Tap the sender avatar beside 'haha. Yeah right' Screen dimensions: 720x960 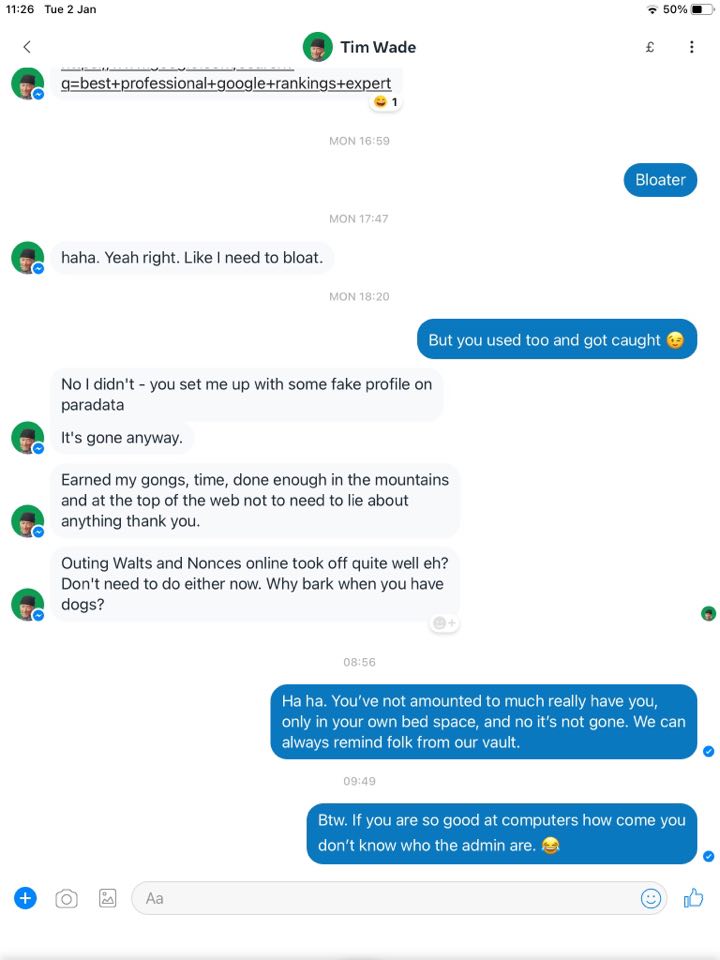[28, 258]
